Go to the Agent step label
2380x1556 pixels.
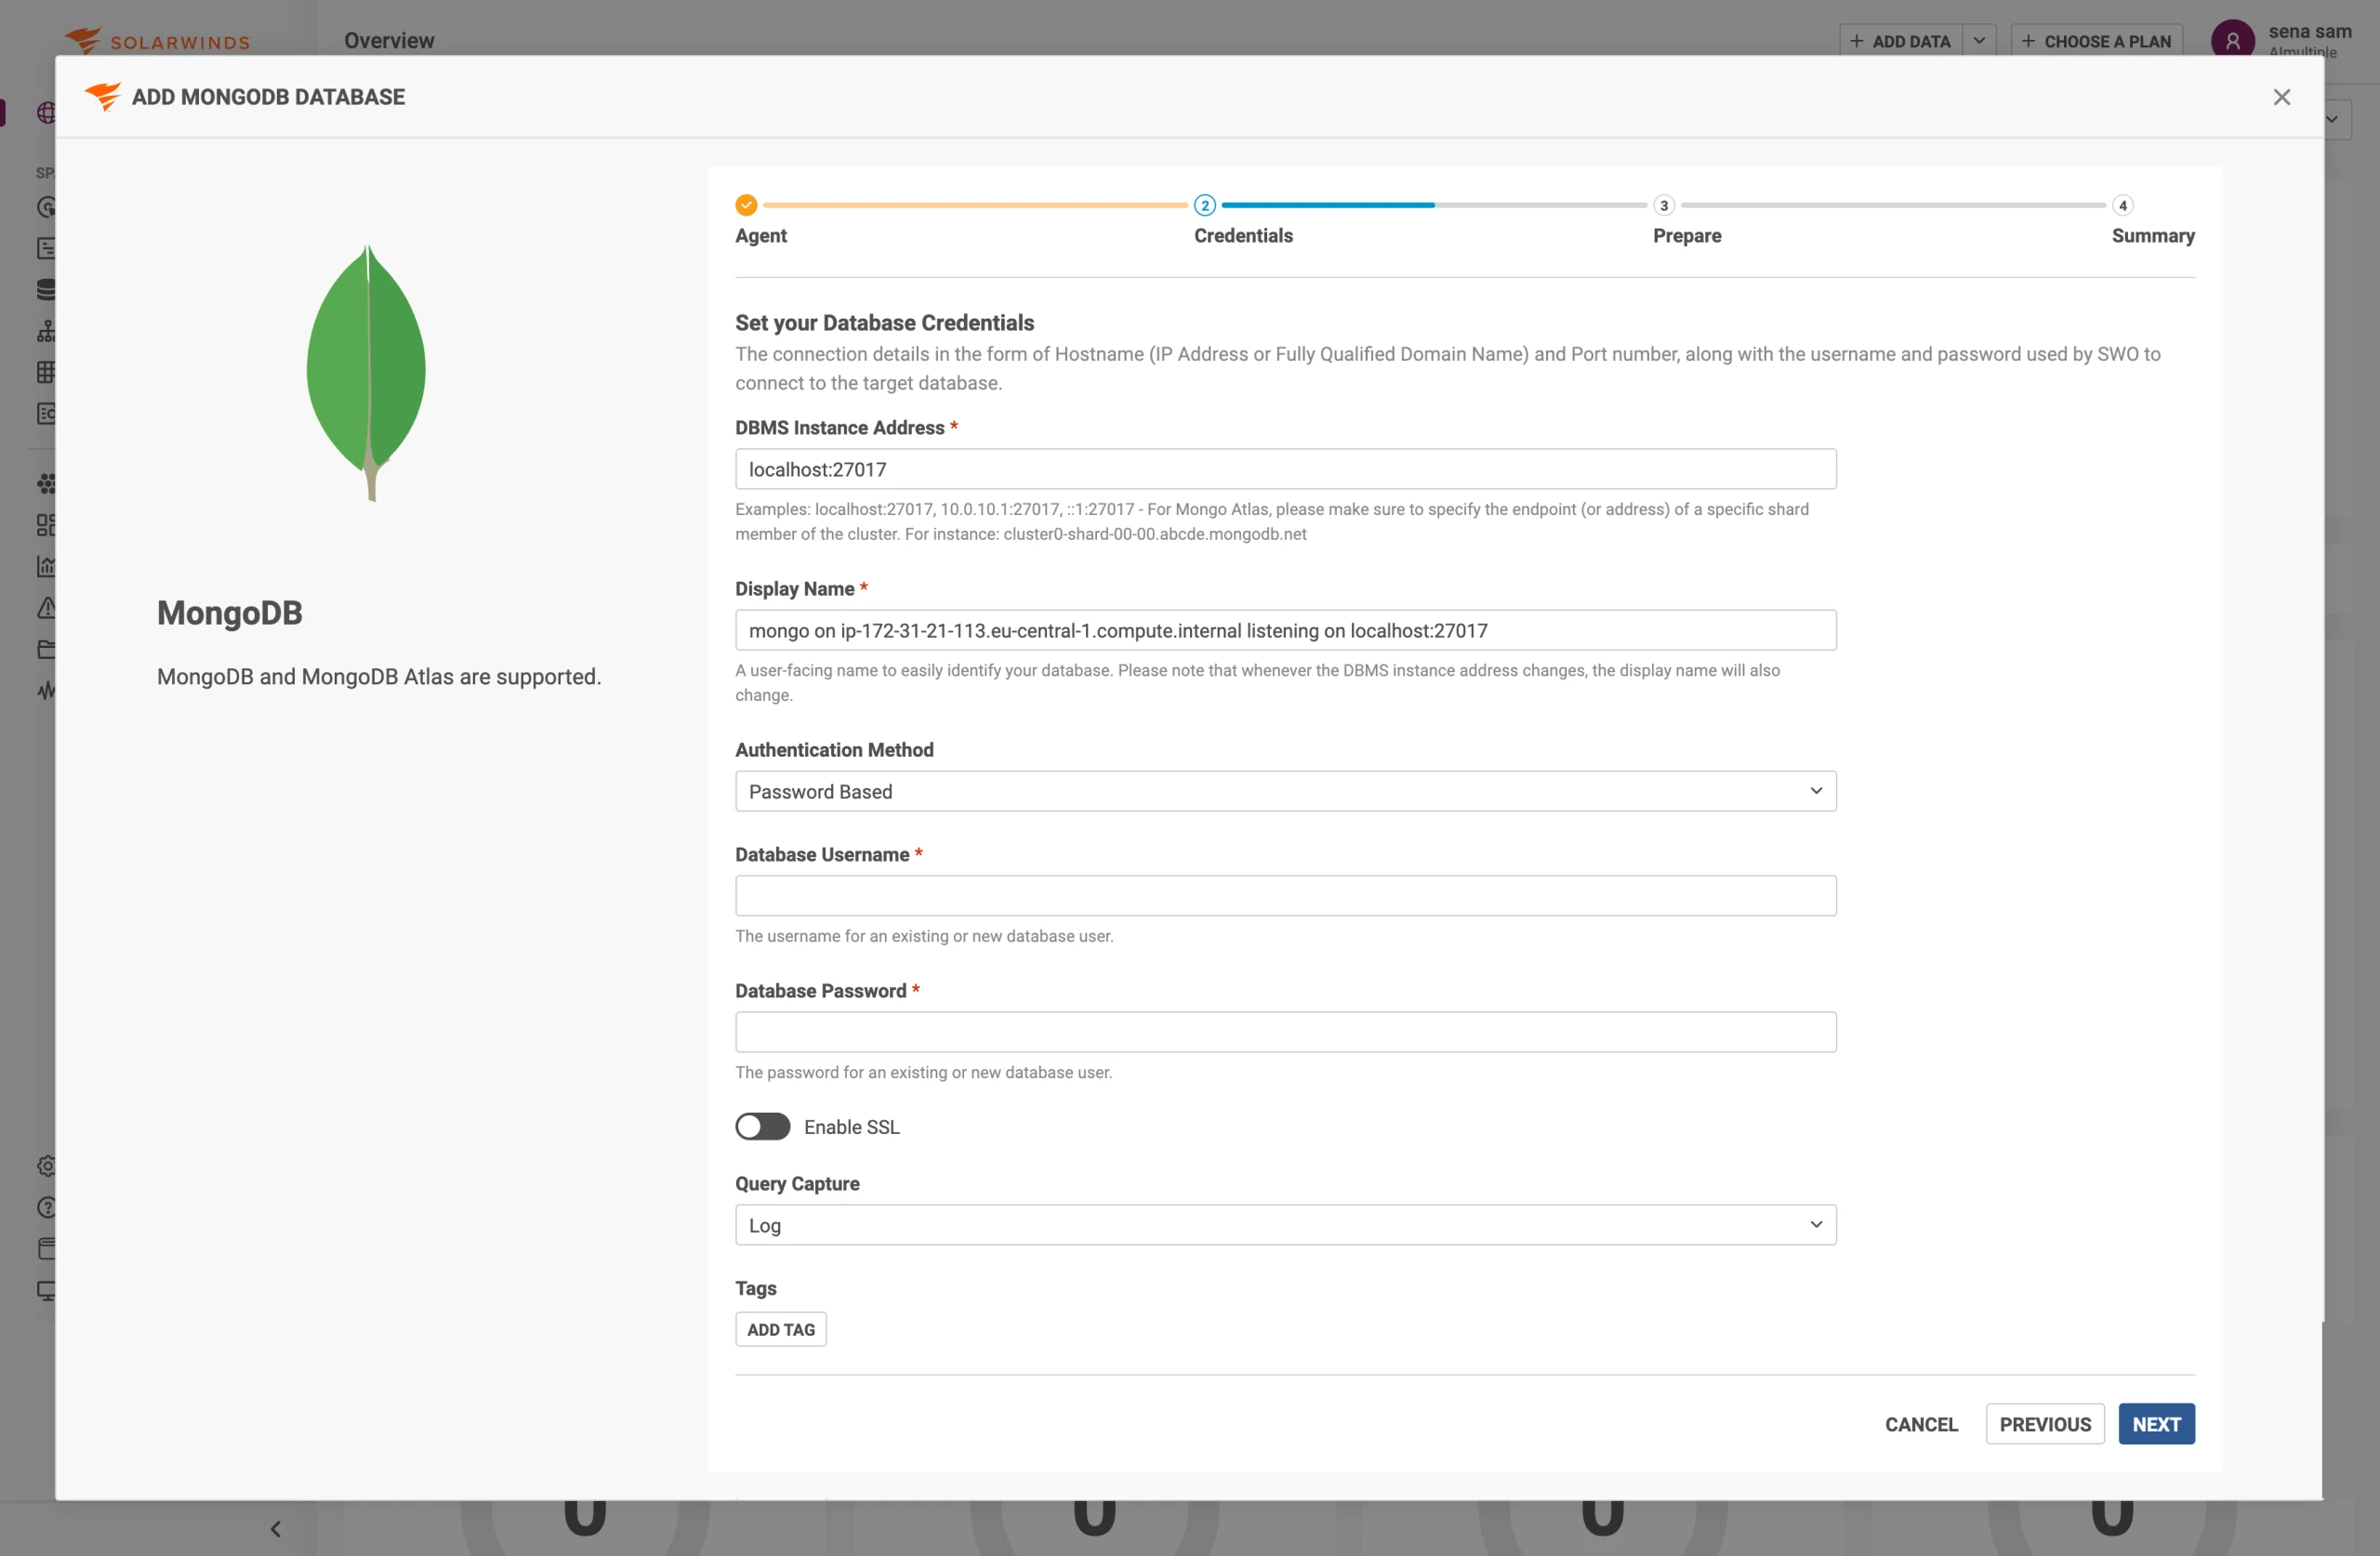pyautogui.click(x=761, y=236)
